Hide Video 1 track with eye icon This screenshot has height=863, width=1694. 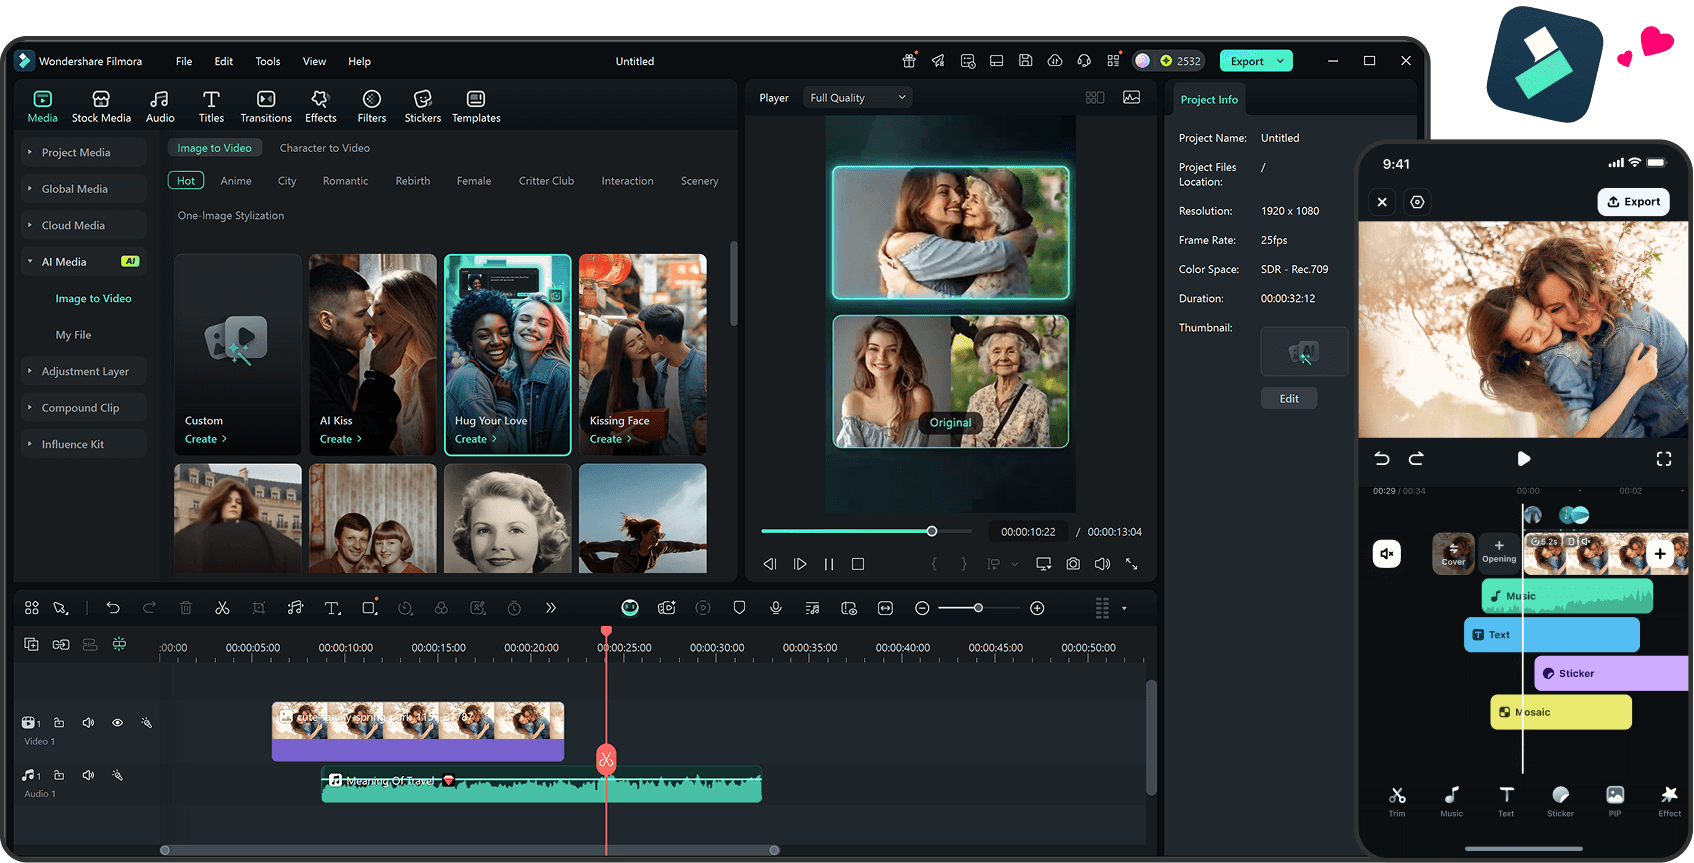[117, 722]
